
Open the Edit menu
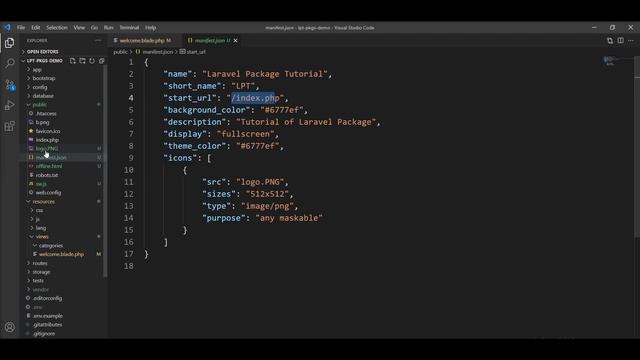click(36, 28)
